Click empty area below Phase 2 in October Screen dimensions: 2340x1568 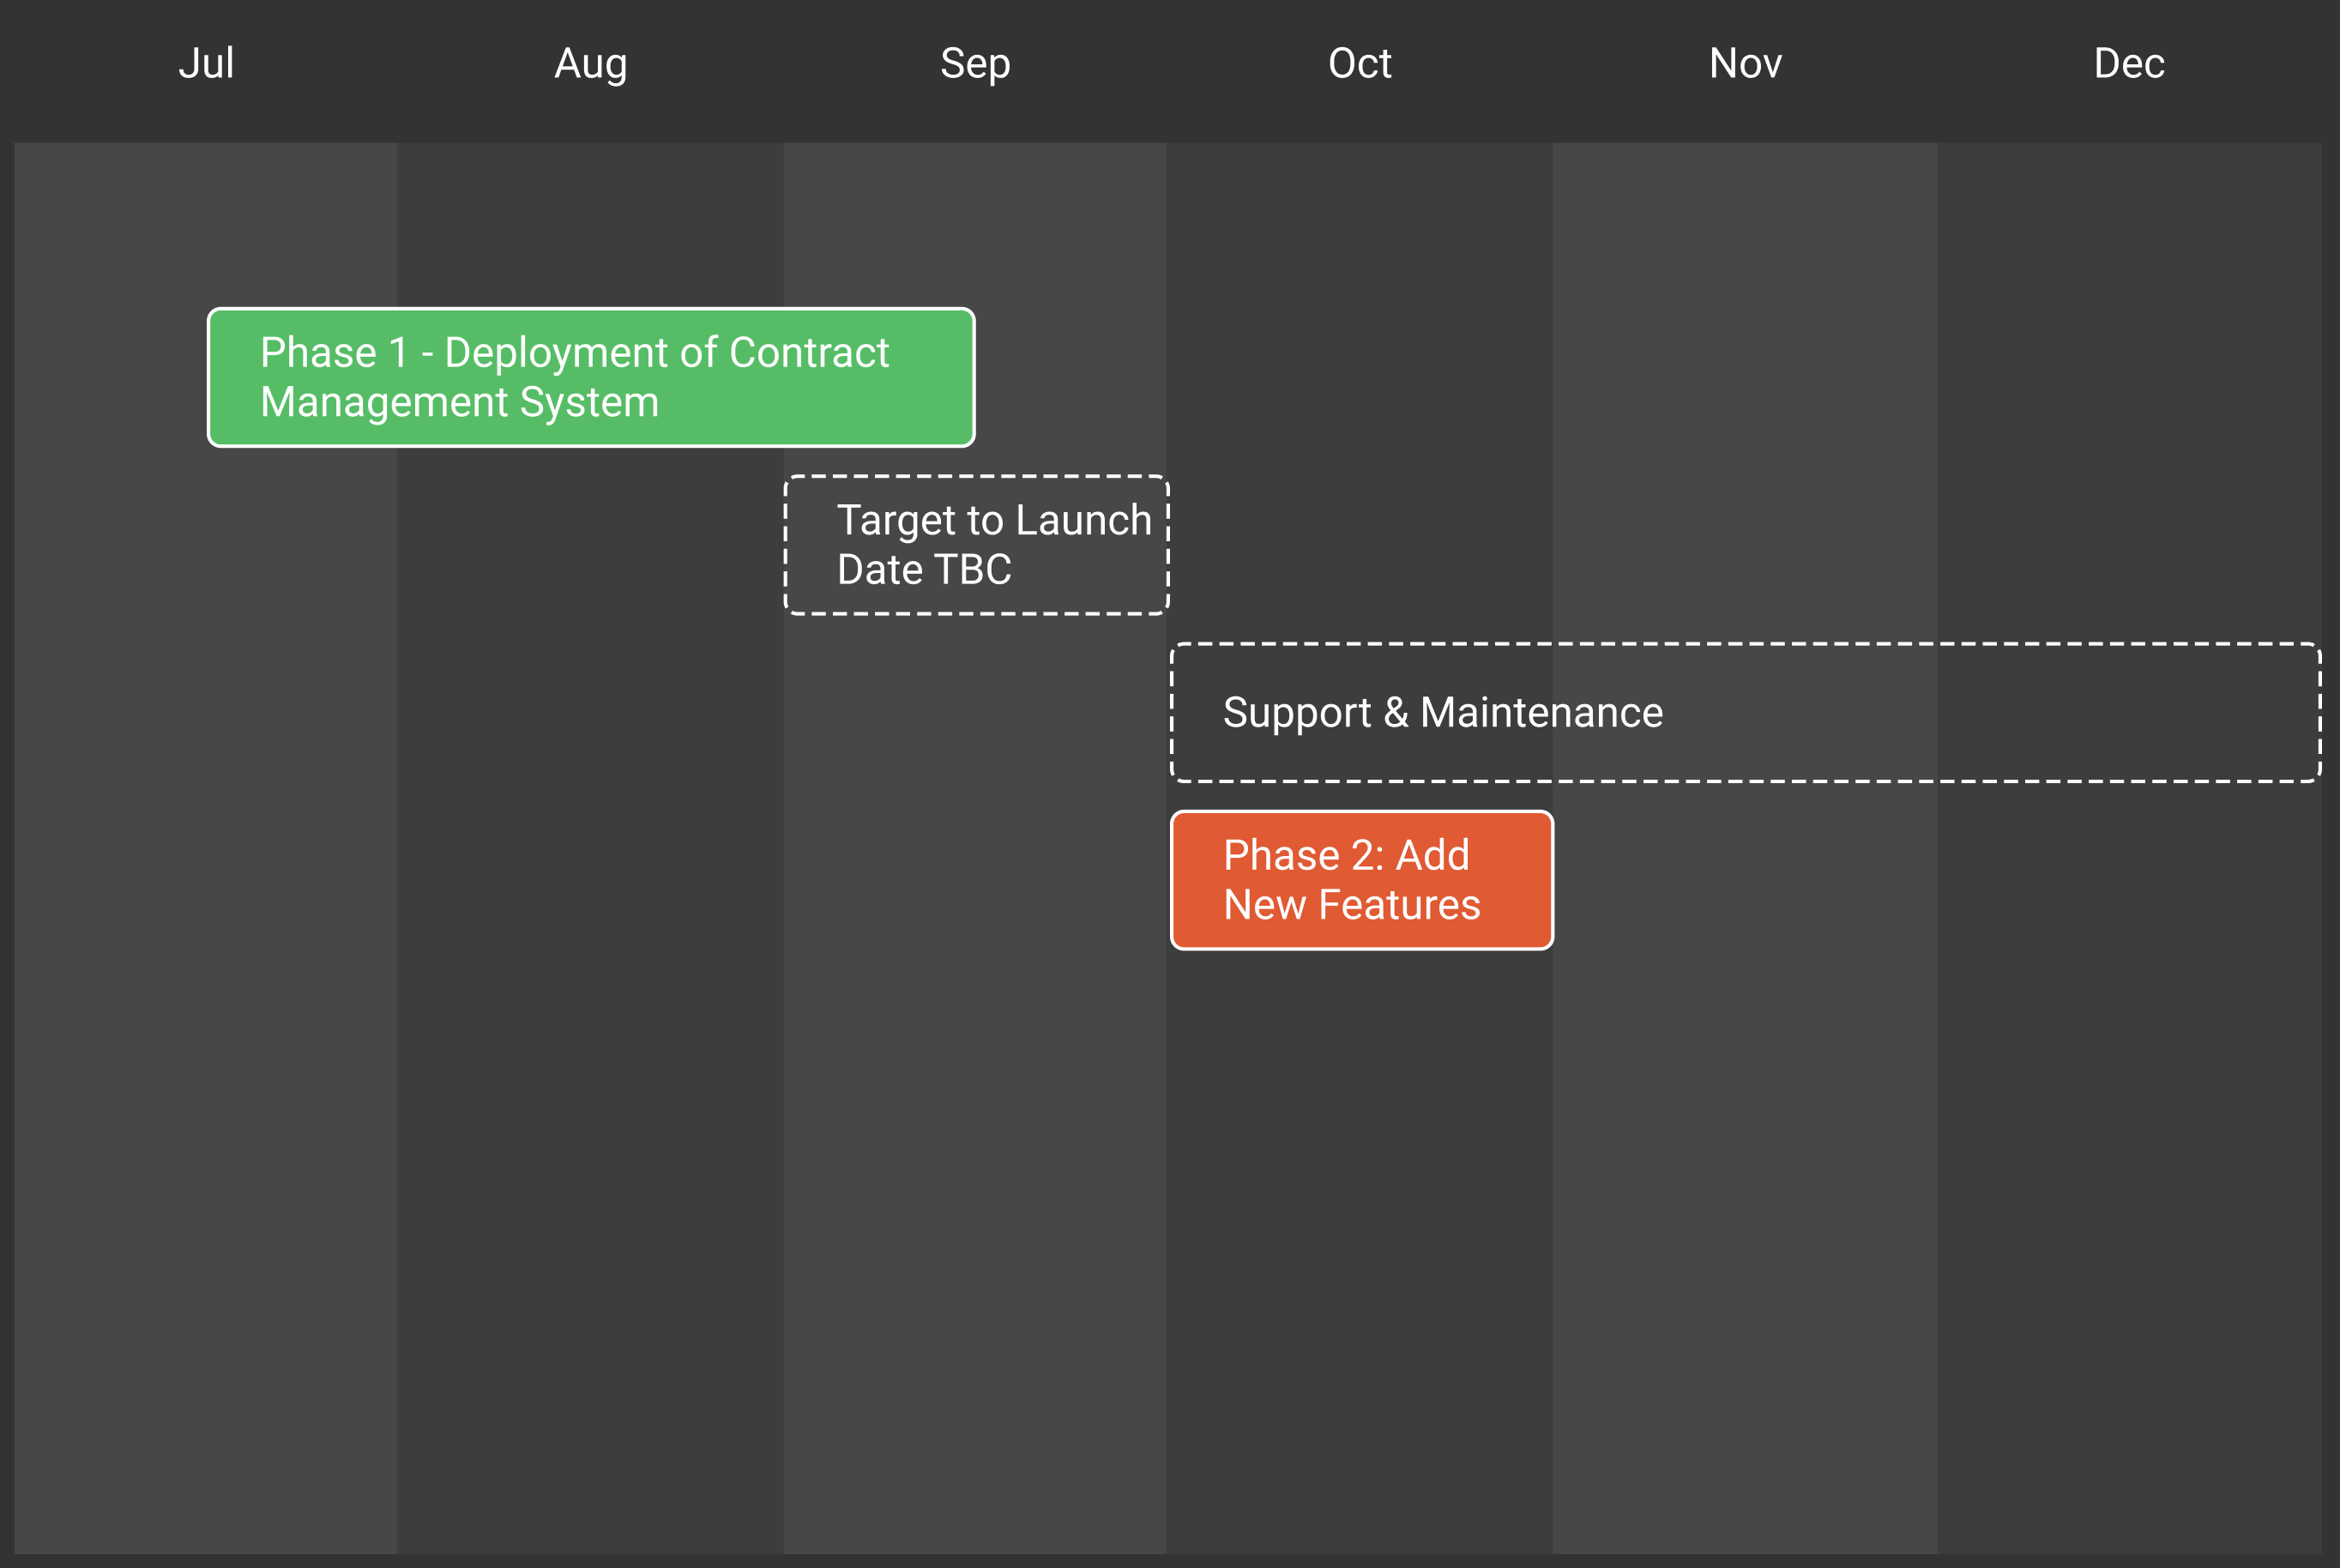point(1360,1250)
